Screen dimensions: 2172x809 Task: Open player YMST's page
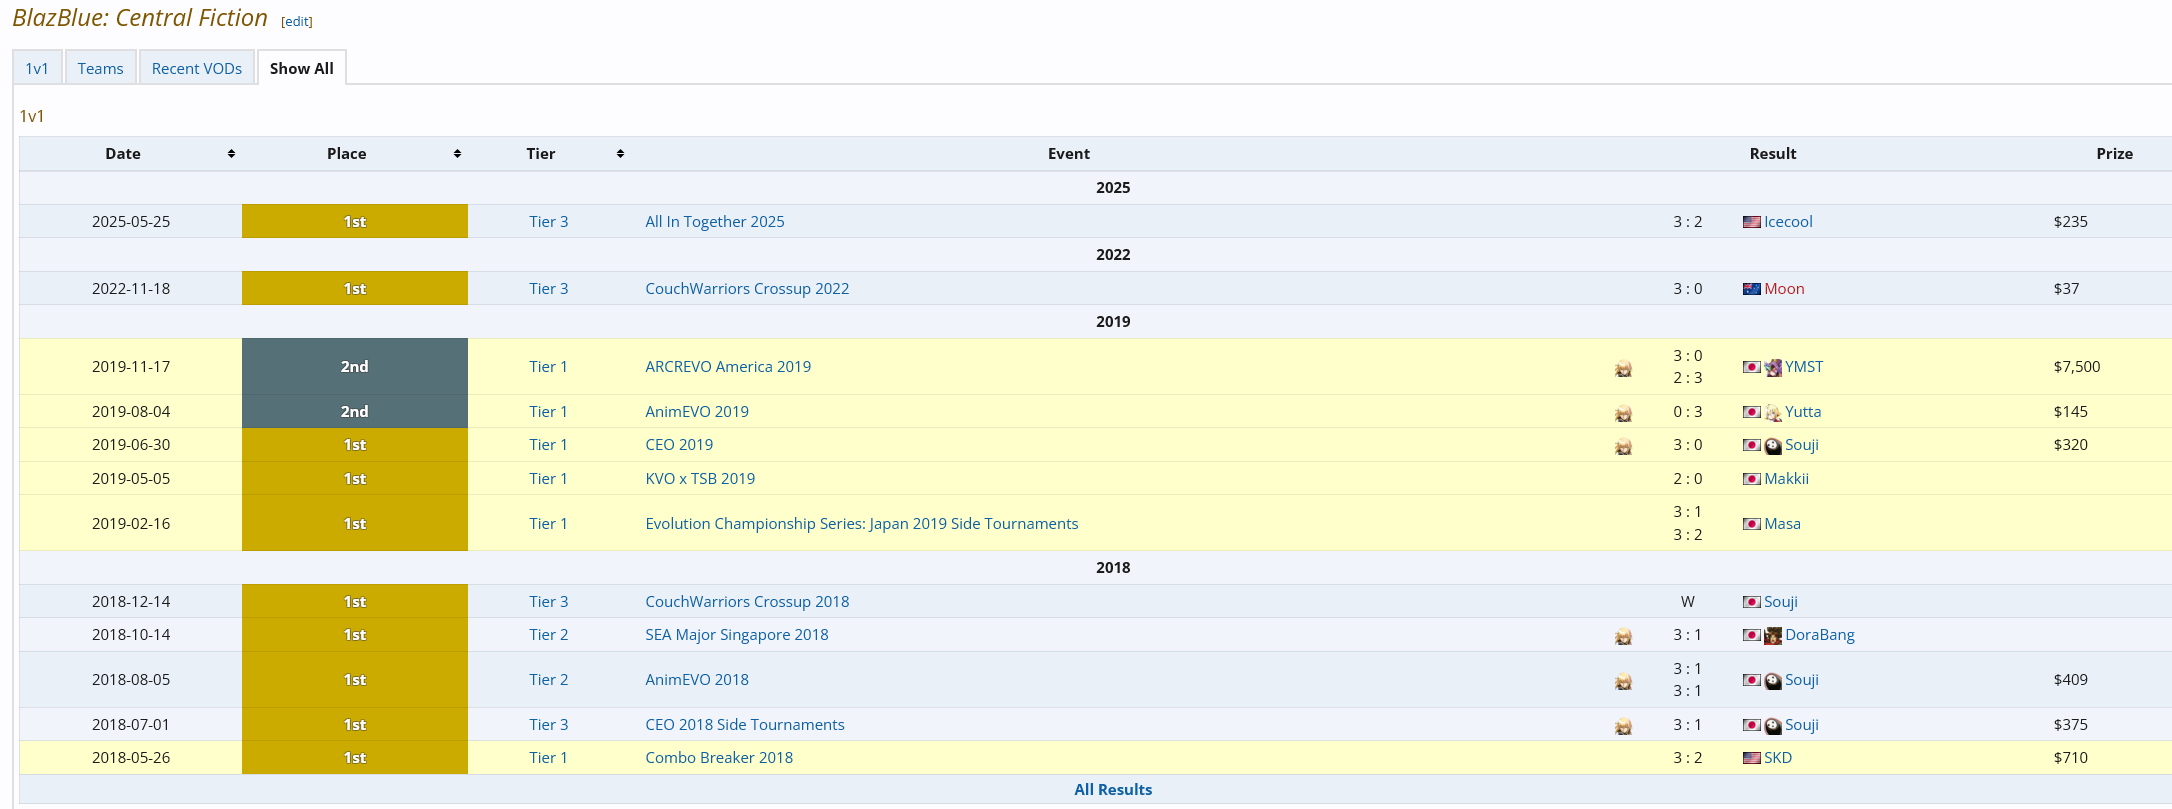click(1804, 367)
